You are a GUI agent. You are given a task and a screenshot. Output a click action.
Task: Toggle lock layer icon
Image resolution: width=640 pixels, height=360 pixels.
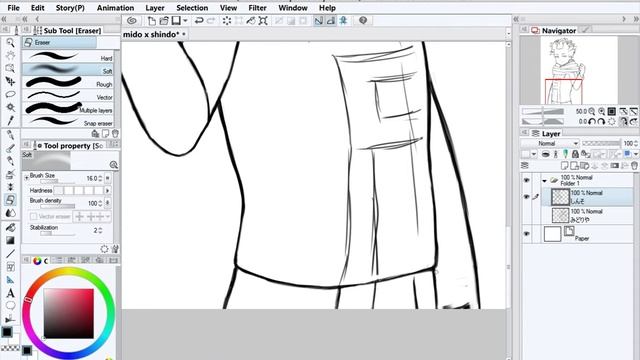(575, 154)
